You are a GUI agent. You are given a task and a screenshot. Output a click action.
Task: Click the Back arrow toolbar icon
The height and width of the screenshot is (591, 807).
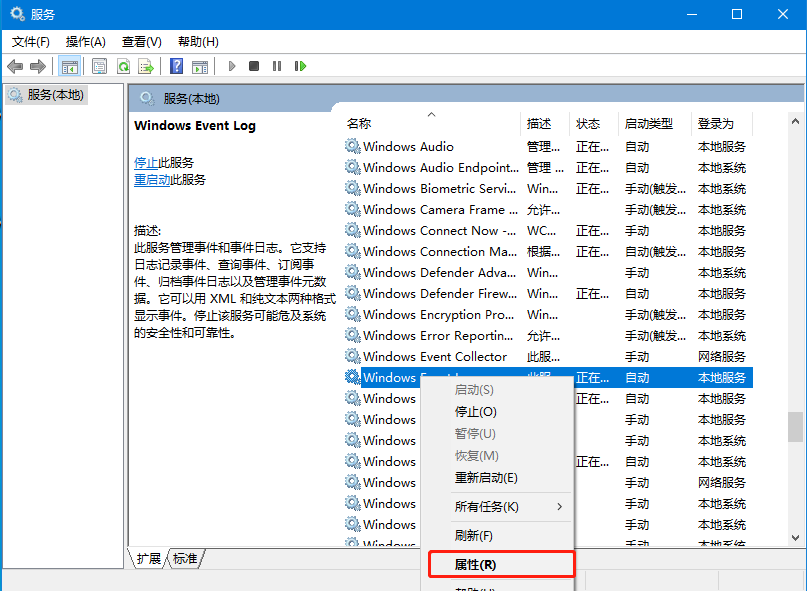pyautogui.click(x=15, y=66)
